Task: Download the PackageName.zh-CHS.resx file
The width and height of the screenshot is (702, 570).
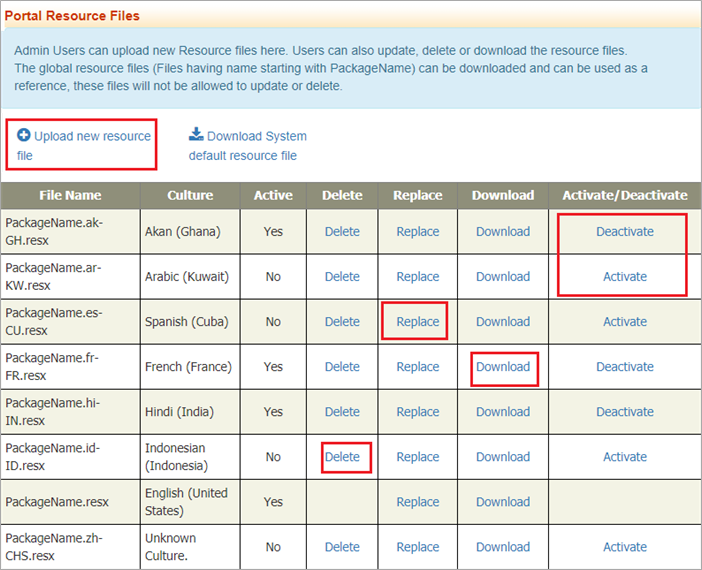Action: pos(502,547)
